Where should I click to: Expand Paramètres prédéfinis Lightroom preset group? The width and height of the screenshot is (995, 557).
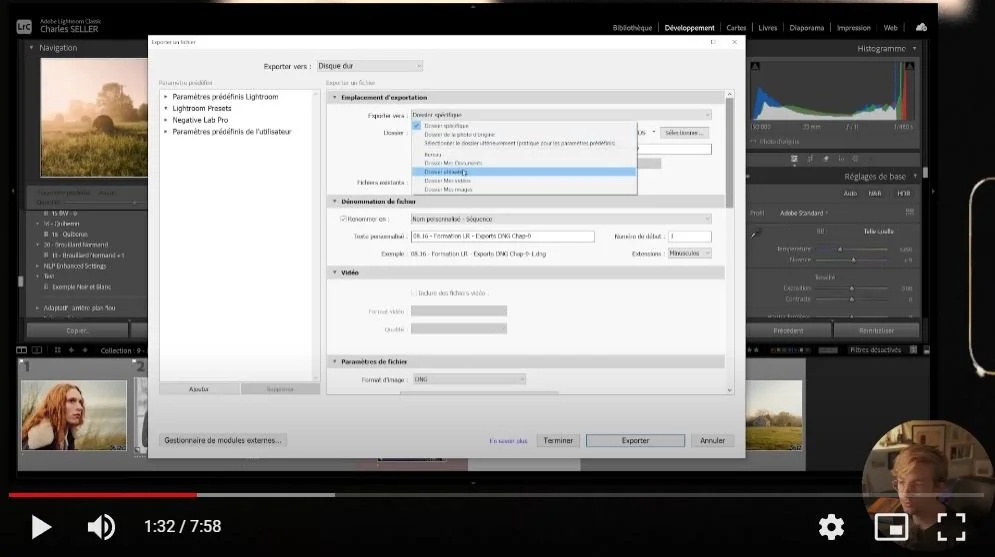pos(166,97)
